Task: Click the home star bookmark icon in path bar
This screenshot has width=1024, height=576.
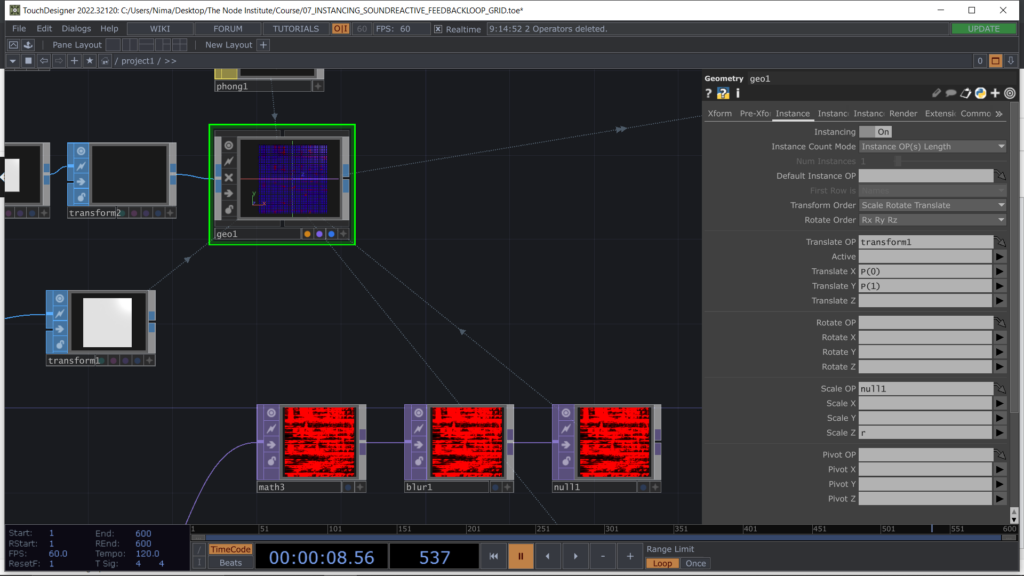Action: (89, 61)
